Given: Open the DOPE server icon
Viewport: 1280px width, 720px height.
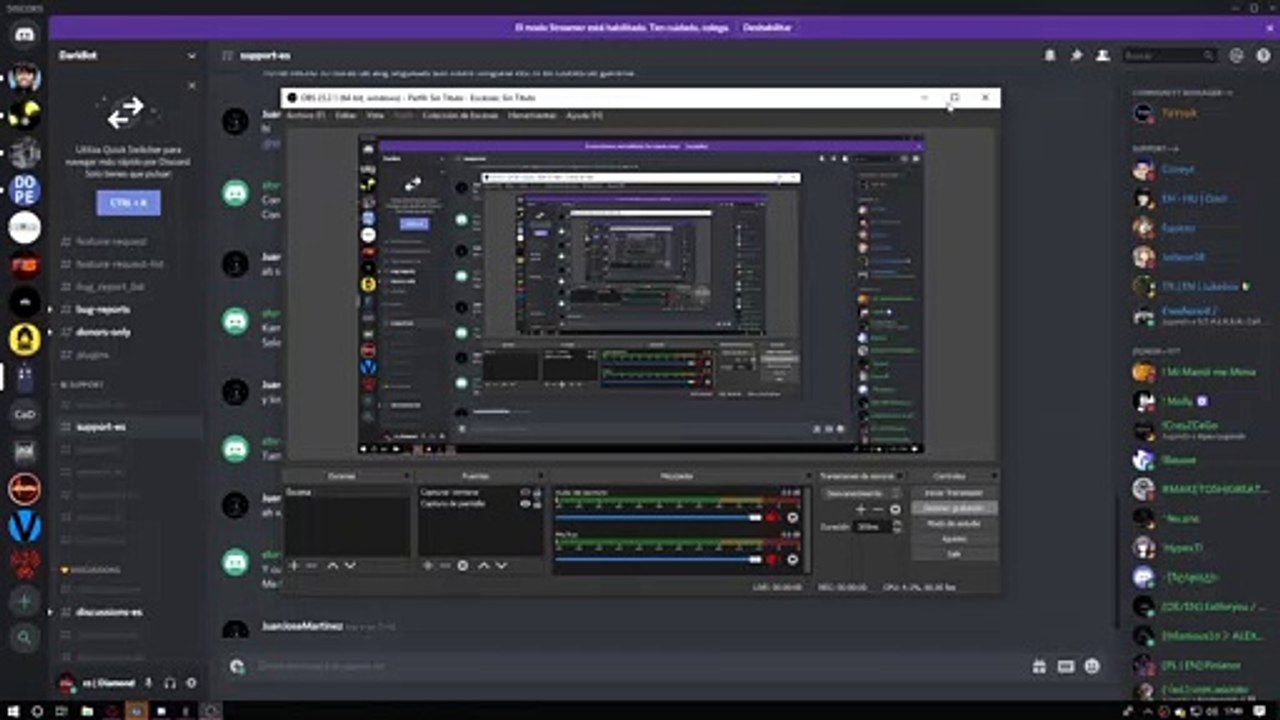Looking at the screenshot, I should click(25, 190).
